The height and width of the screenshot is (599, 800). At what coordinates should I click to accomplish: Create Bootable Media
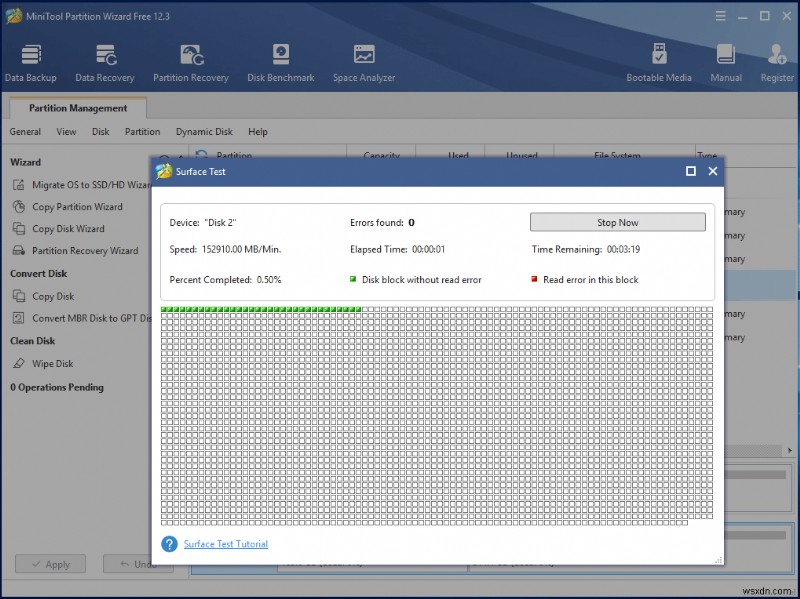tap(659, 60)
